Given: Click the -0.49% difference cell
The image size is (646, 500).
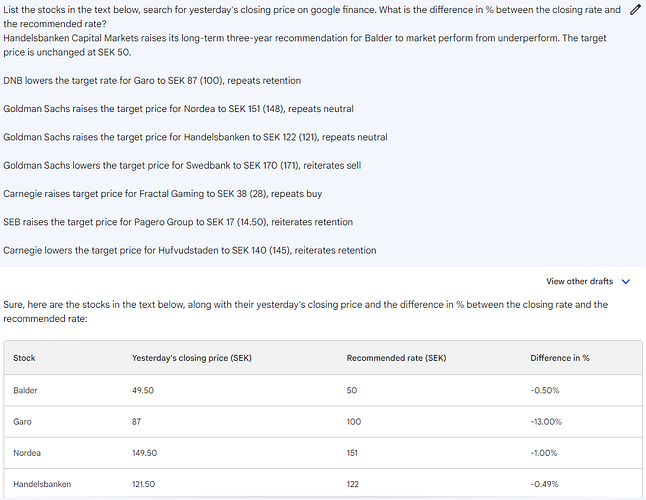Looking at the screenshot, I should [x=544, y=484].
